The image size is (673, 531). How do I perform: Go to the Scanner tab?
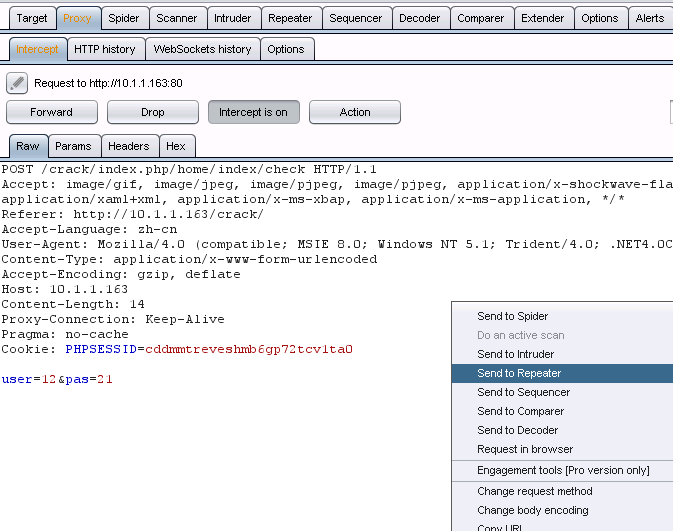coord(176,18)
